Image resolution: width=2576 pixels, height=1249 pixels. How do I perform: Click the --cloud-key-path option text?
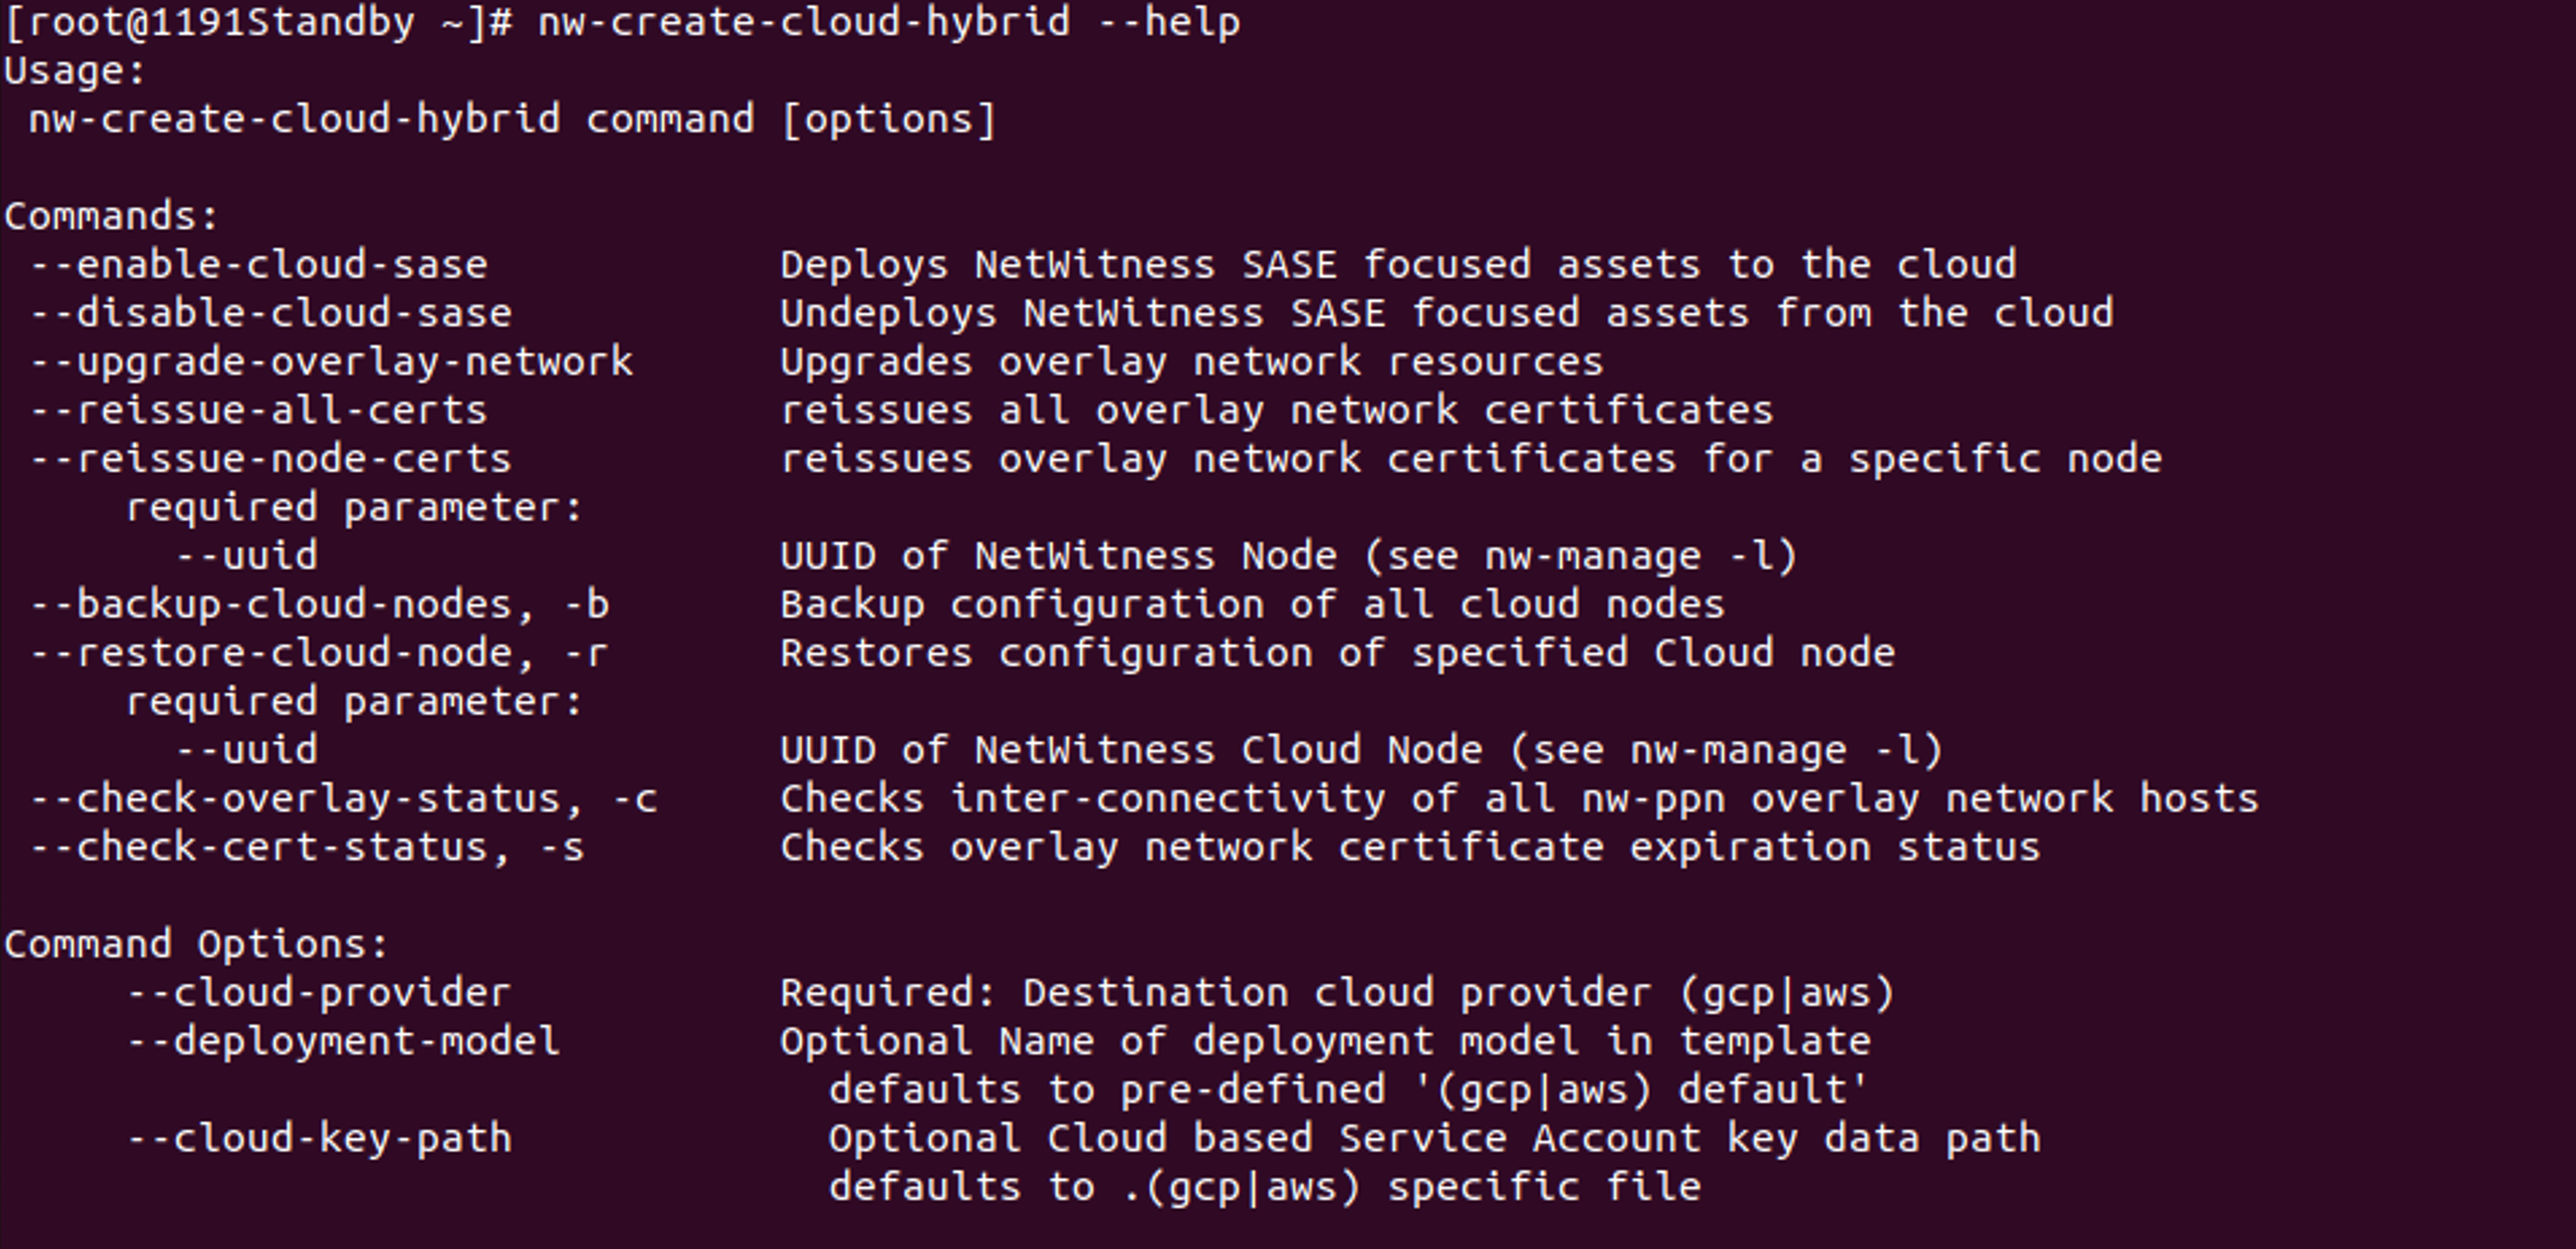tap(319, 1139)
